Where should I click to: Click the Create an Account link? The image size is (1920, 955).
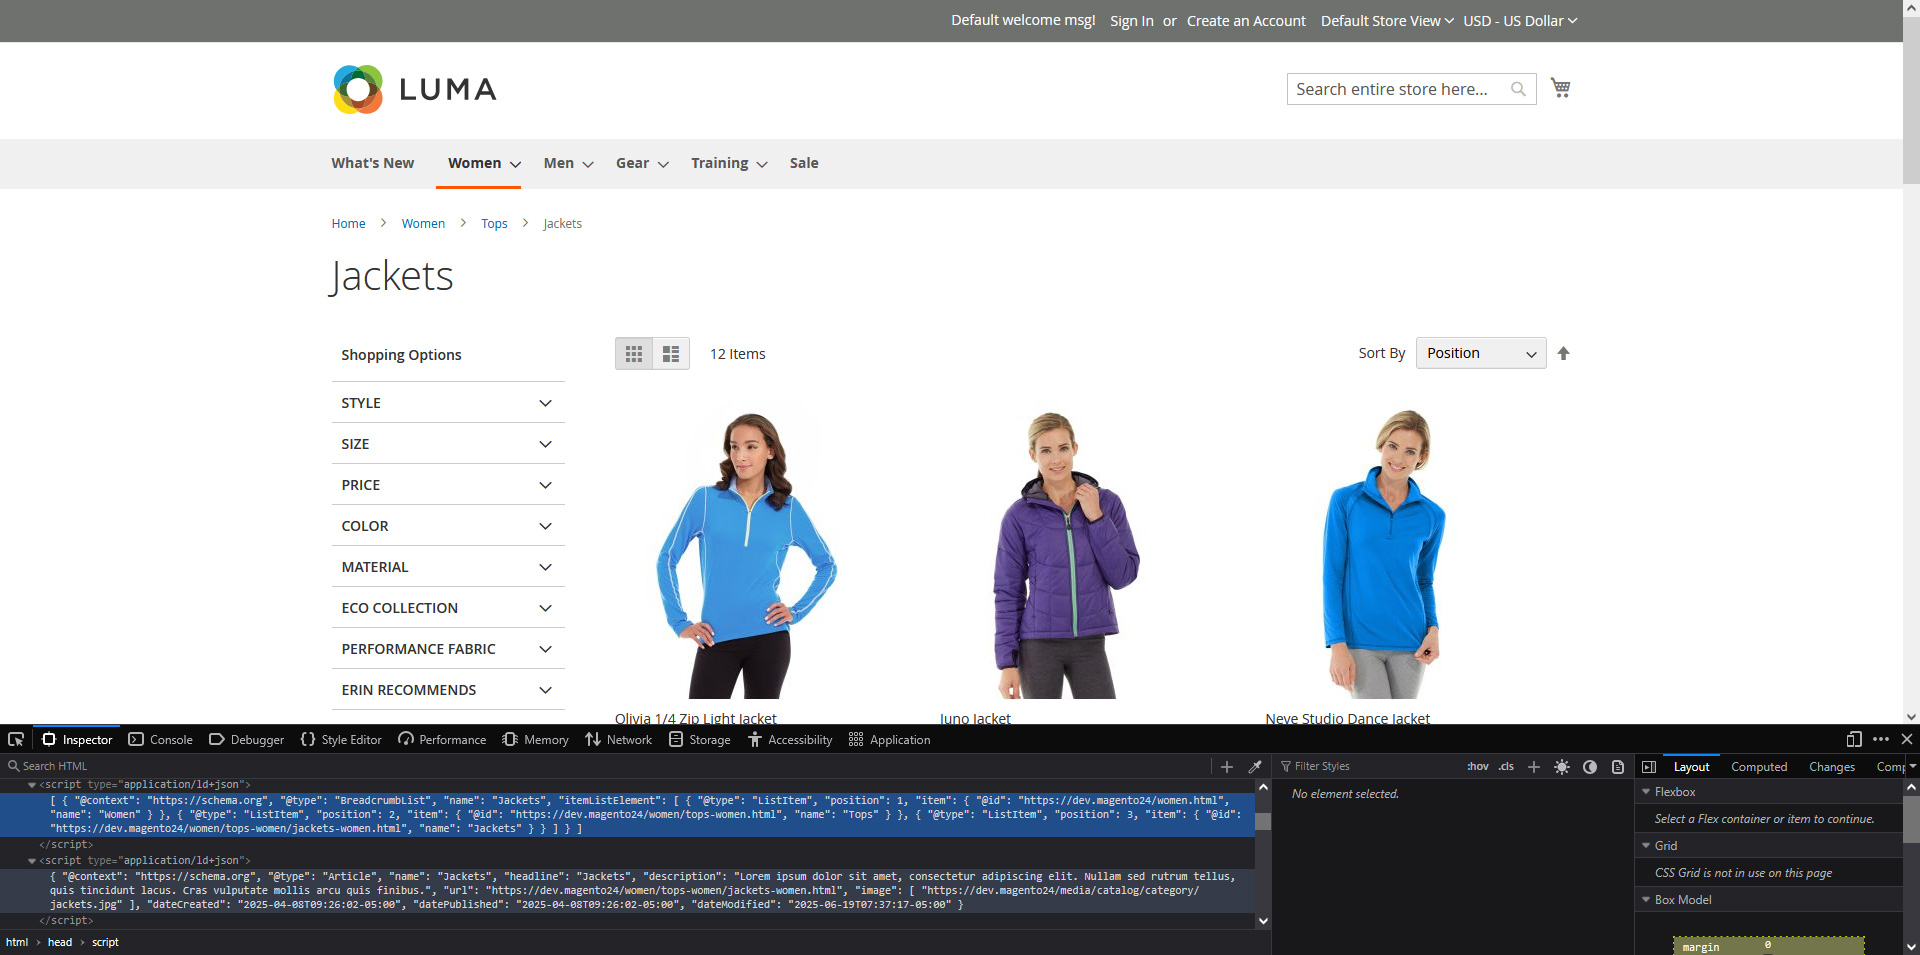(1245, 20)
